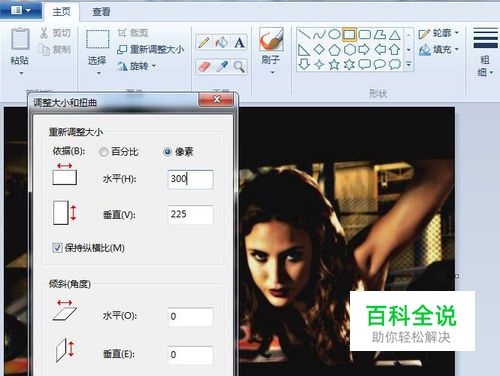Choose the Pixels (像素) radio button
Image resolution: width=500 pixels, height=376 pixels.
(168, 152)
